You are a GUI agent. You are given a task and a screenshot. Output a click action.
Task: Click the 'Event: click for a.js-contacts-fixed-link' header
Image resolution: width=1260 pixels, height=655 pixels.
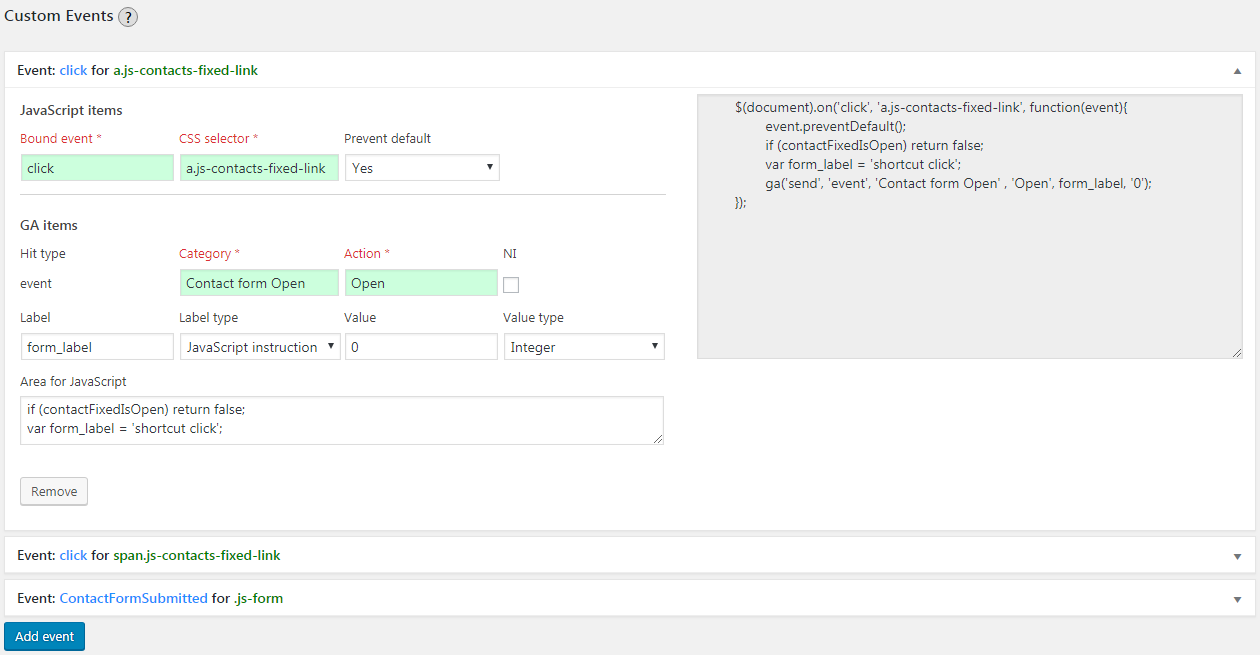click(x=630, y=70)
